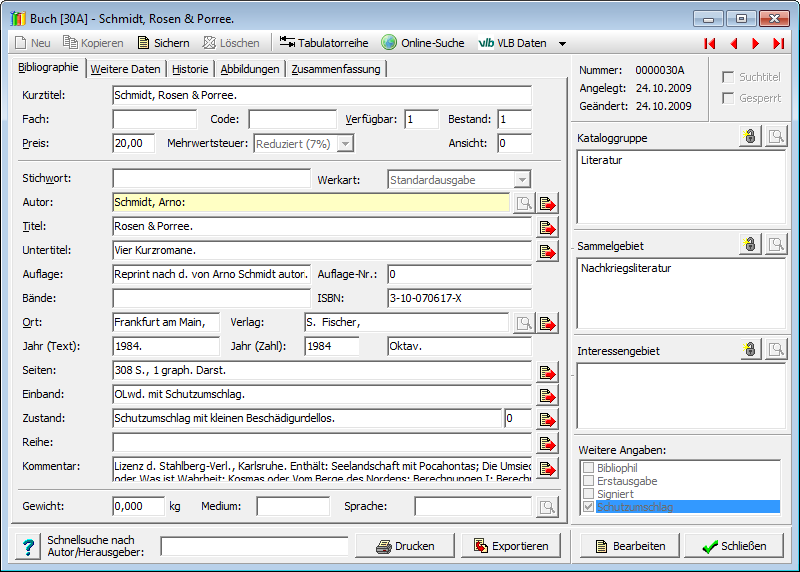
Task: Open the Online-Suche globe tool
Action: (x=389, y=43)
